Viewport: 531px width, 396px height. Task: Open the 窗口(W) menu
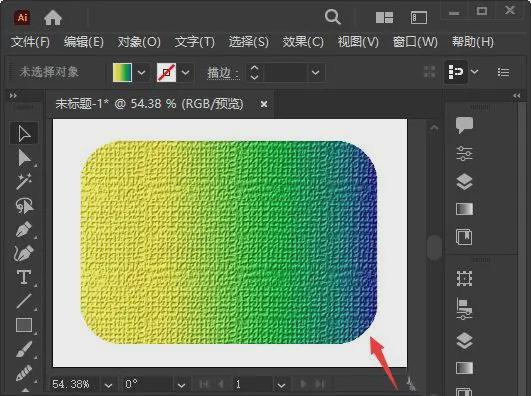click(415, 42)
